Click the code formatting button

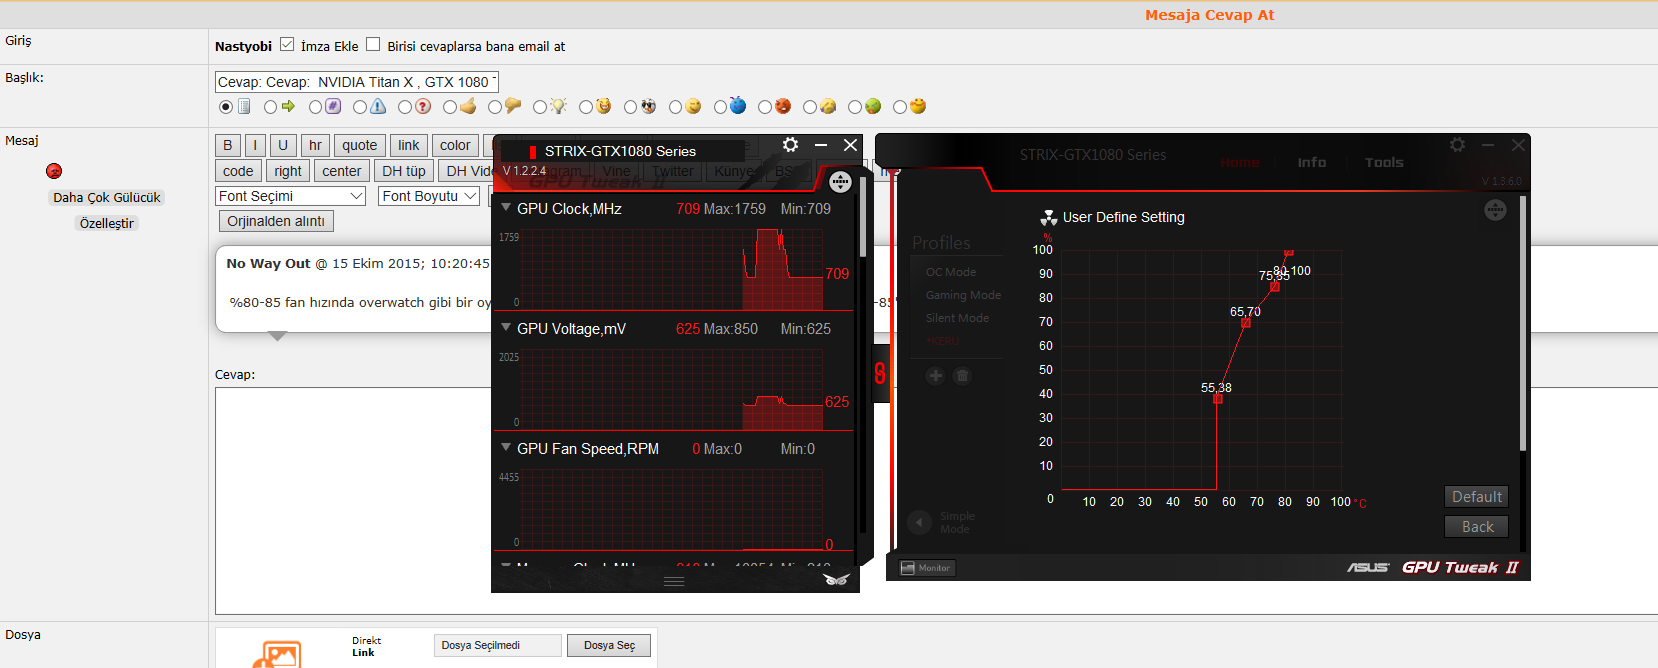[238, 171]
